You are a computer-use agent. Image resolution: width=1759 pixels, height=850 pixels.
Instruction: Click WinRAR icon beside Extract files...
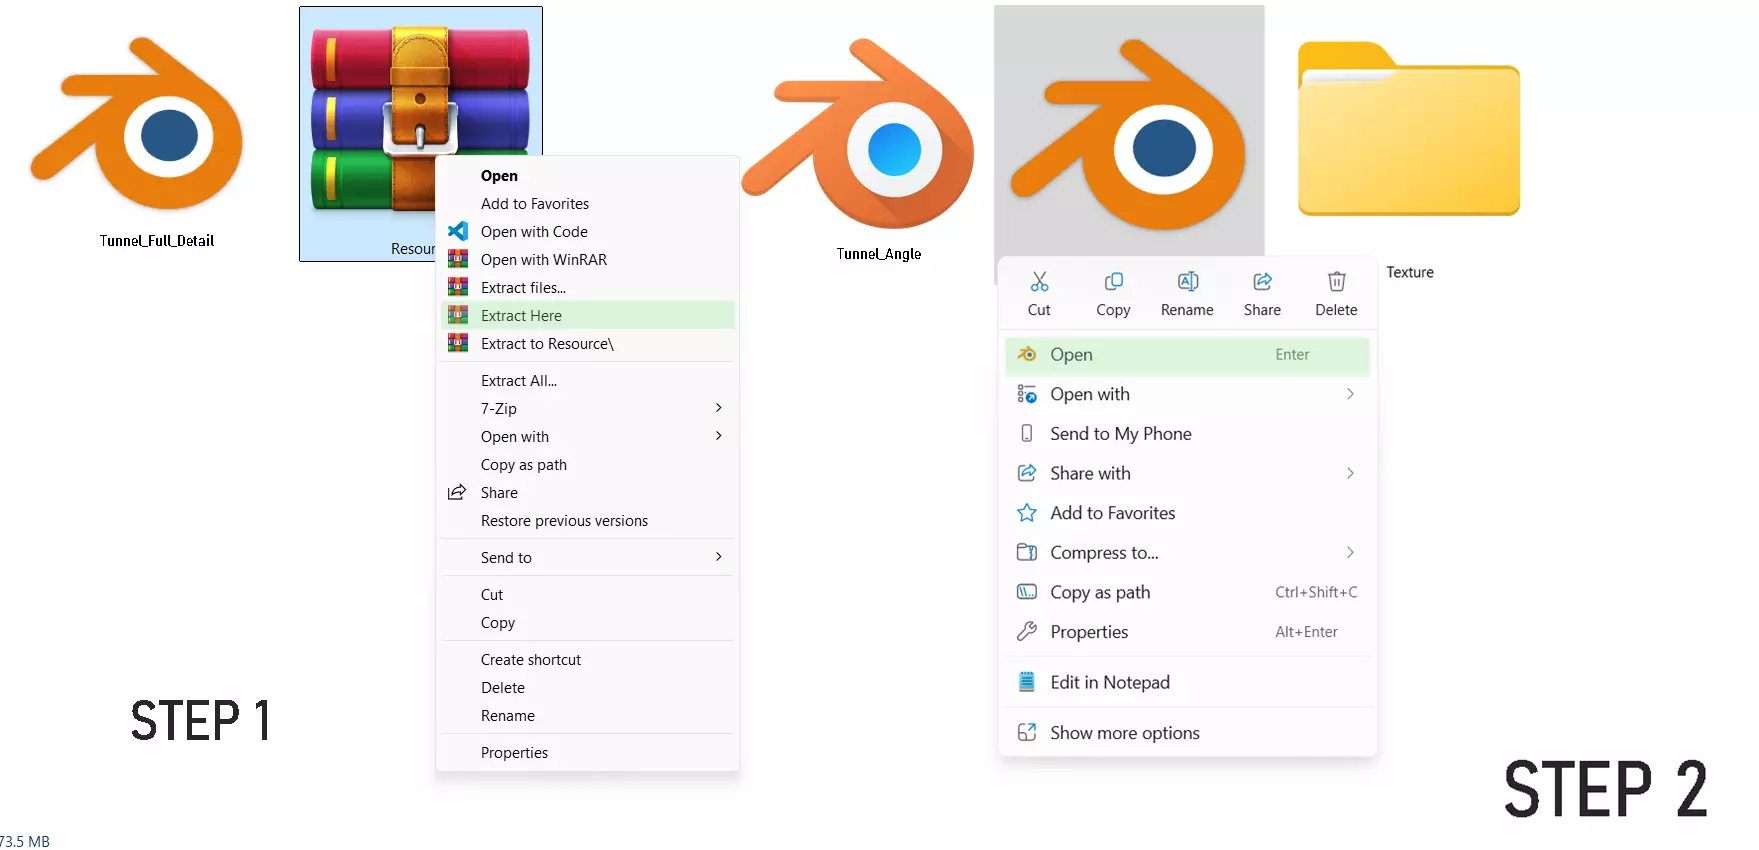(x=458, y=287)
